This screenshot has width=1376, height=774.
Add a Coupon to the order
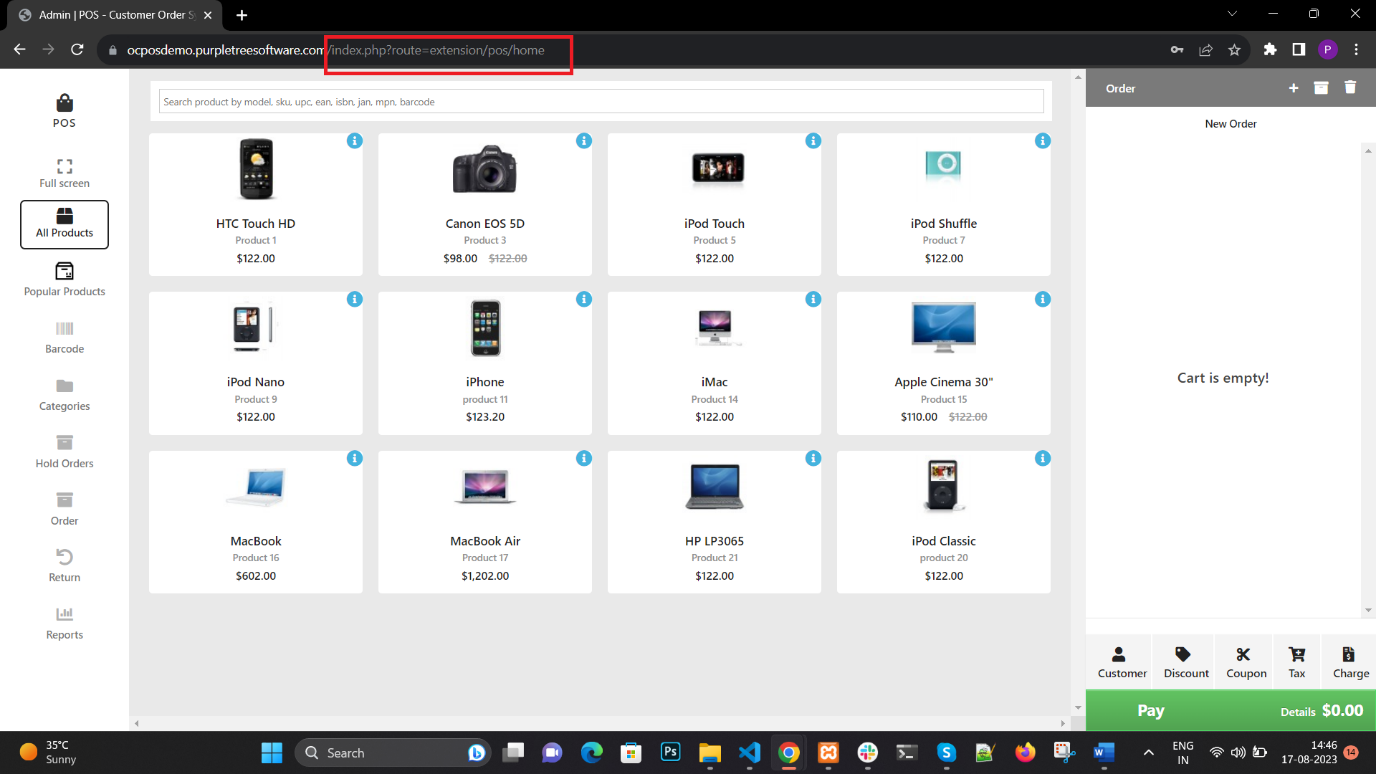(1244, 662)
